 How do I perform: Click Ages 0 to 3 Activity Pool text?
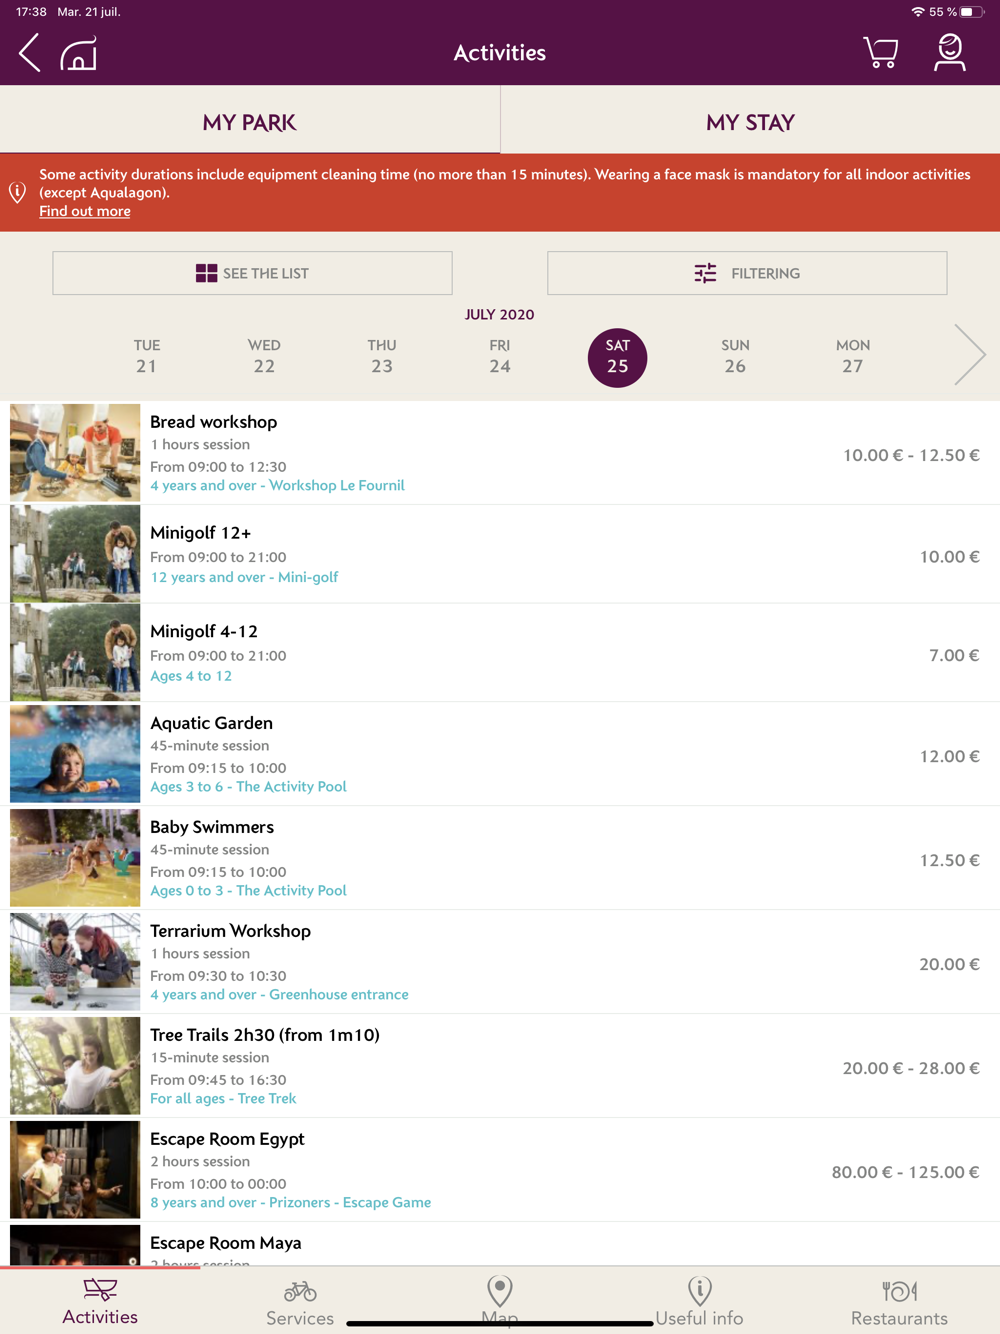coord(248,891)
